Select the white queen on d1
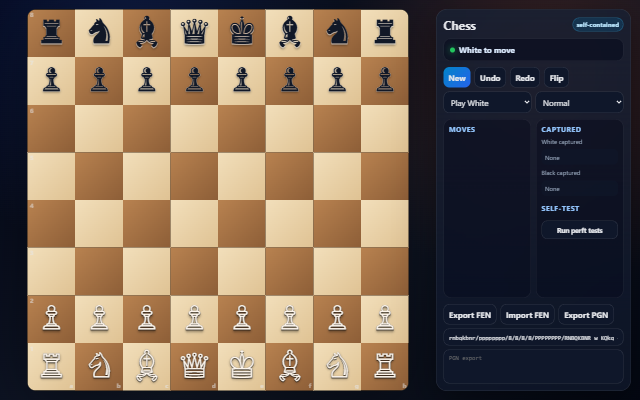640x400 pixels. pyautogui.click(x=194, y=367)
